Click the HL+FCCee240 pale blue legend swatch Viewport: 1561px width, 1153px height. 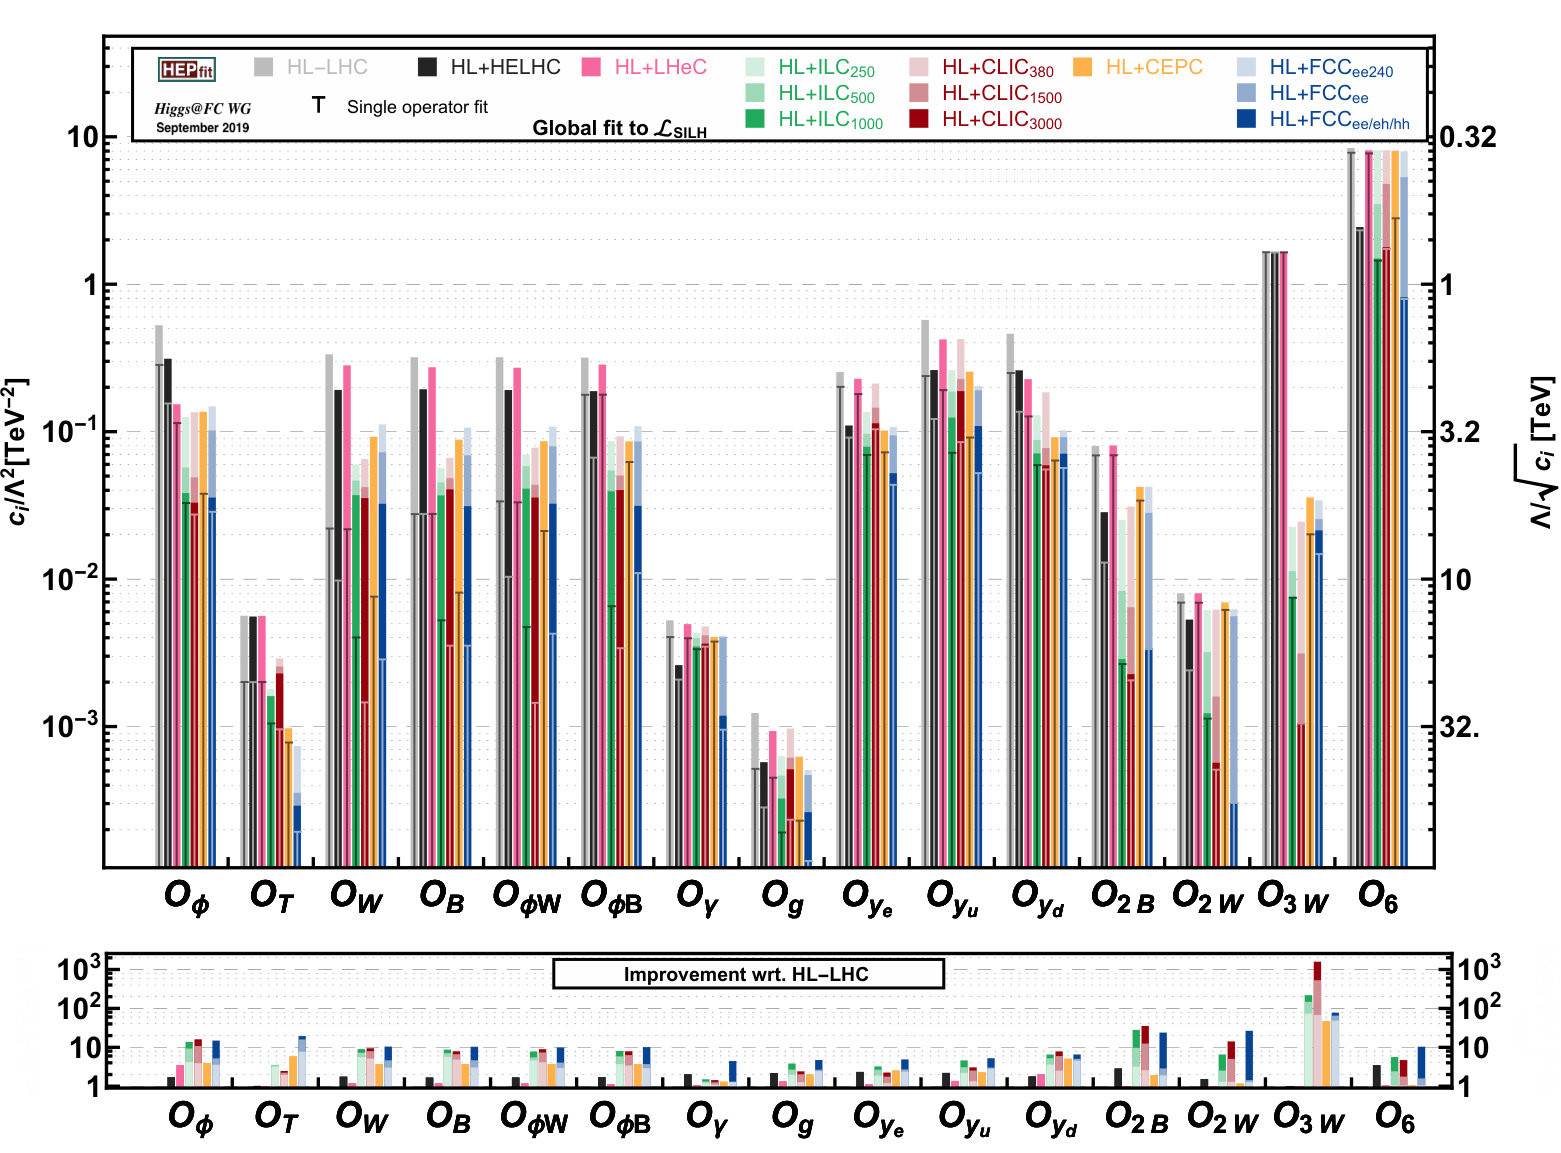pyautogui.click(x=1247, y=67)
